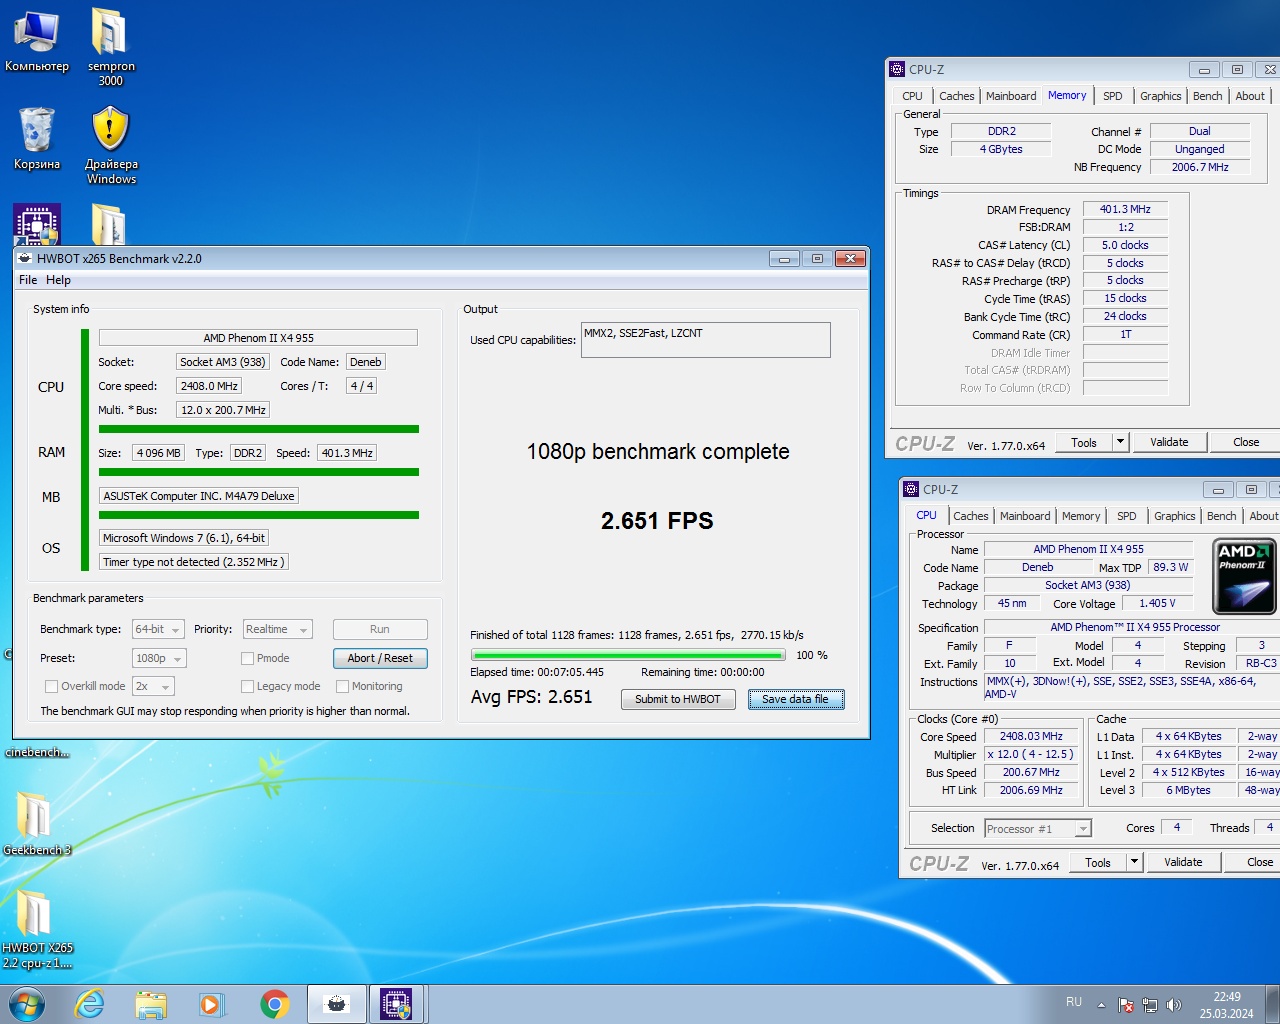Click the 2.651 FPS result text
The image size is (1280, 1024).
pyautogui.click(x=657, y=520)
